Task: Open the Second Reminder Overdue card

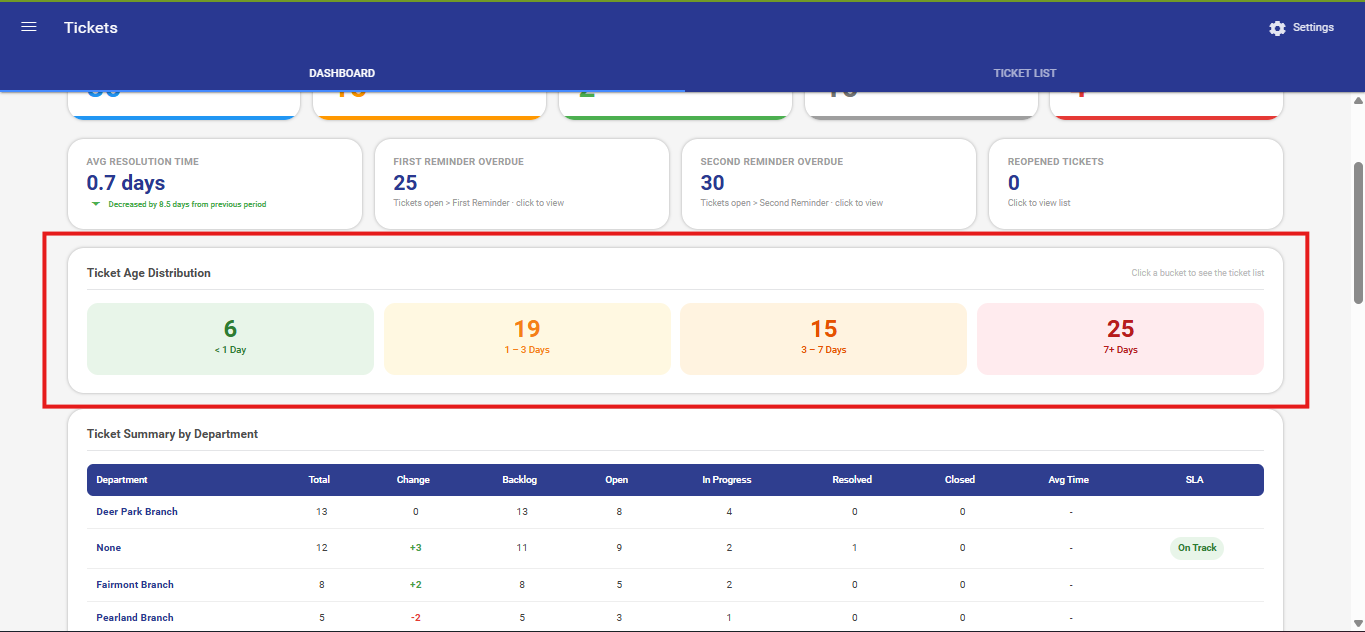Action: pos(828,184)
